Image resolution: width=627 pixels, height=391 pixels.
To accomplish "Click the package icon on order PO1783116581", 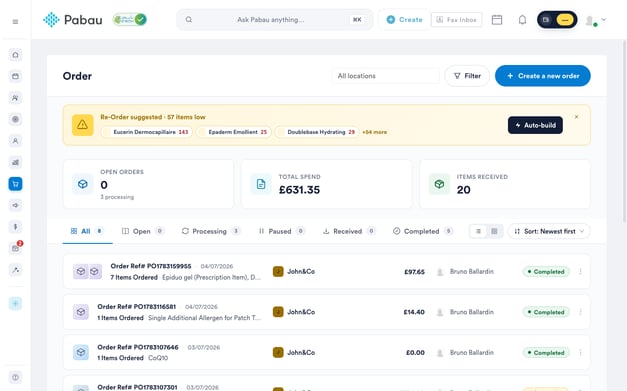I will pyautogui.click(x=81, y=312).
